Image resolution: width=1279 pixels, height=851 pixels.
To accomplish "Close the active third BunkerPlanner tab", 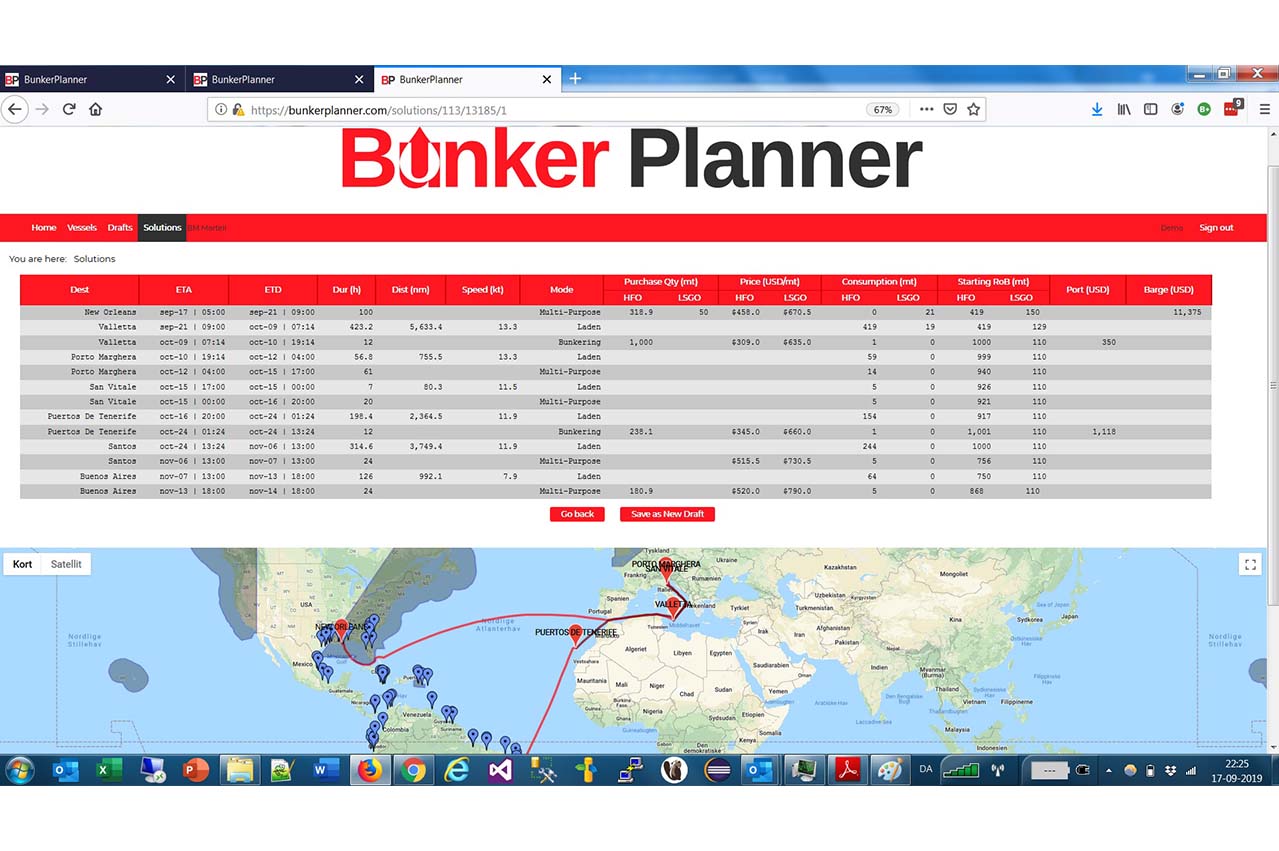I will (547, 79).
